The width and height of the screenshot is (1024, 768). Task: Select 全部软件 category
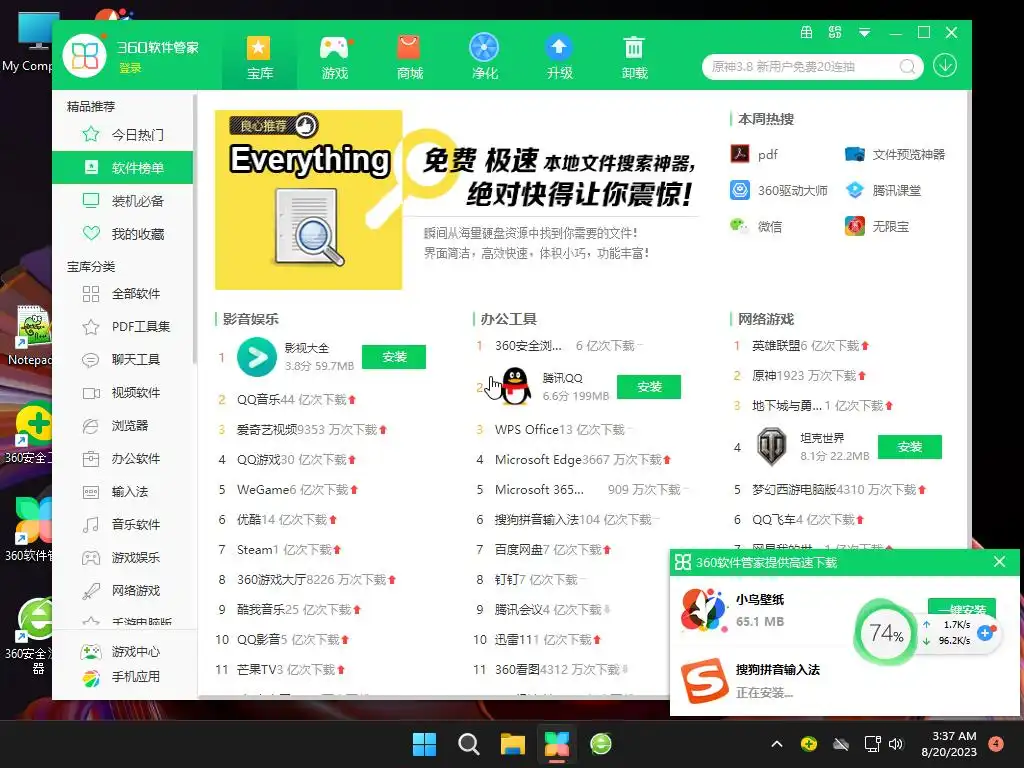click(x=123, y=294)
